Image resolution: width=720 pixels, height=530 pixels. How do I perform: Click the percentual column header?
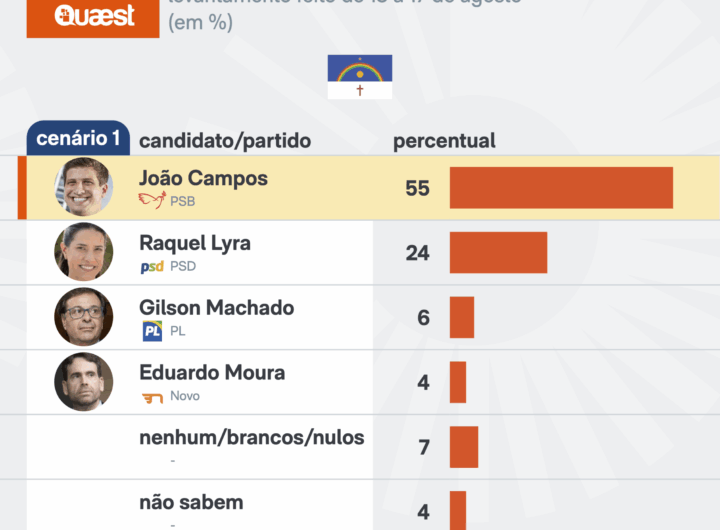point(444,141)
